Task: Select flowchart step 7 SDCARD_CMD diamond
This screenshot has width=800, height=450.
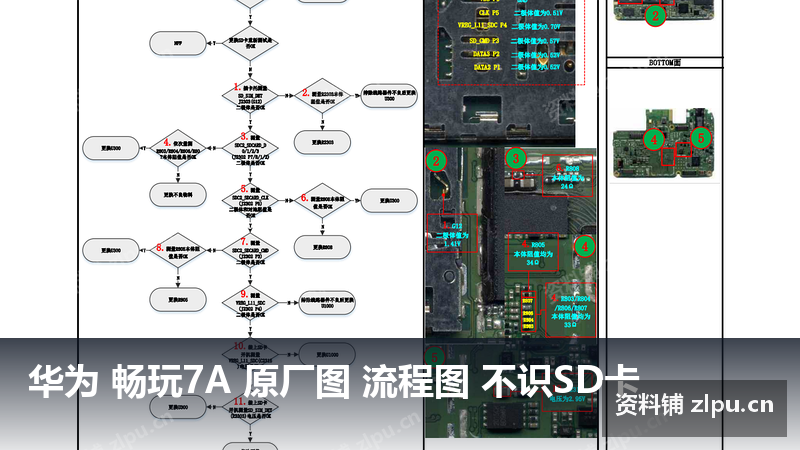Action: click(250, 251)
